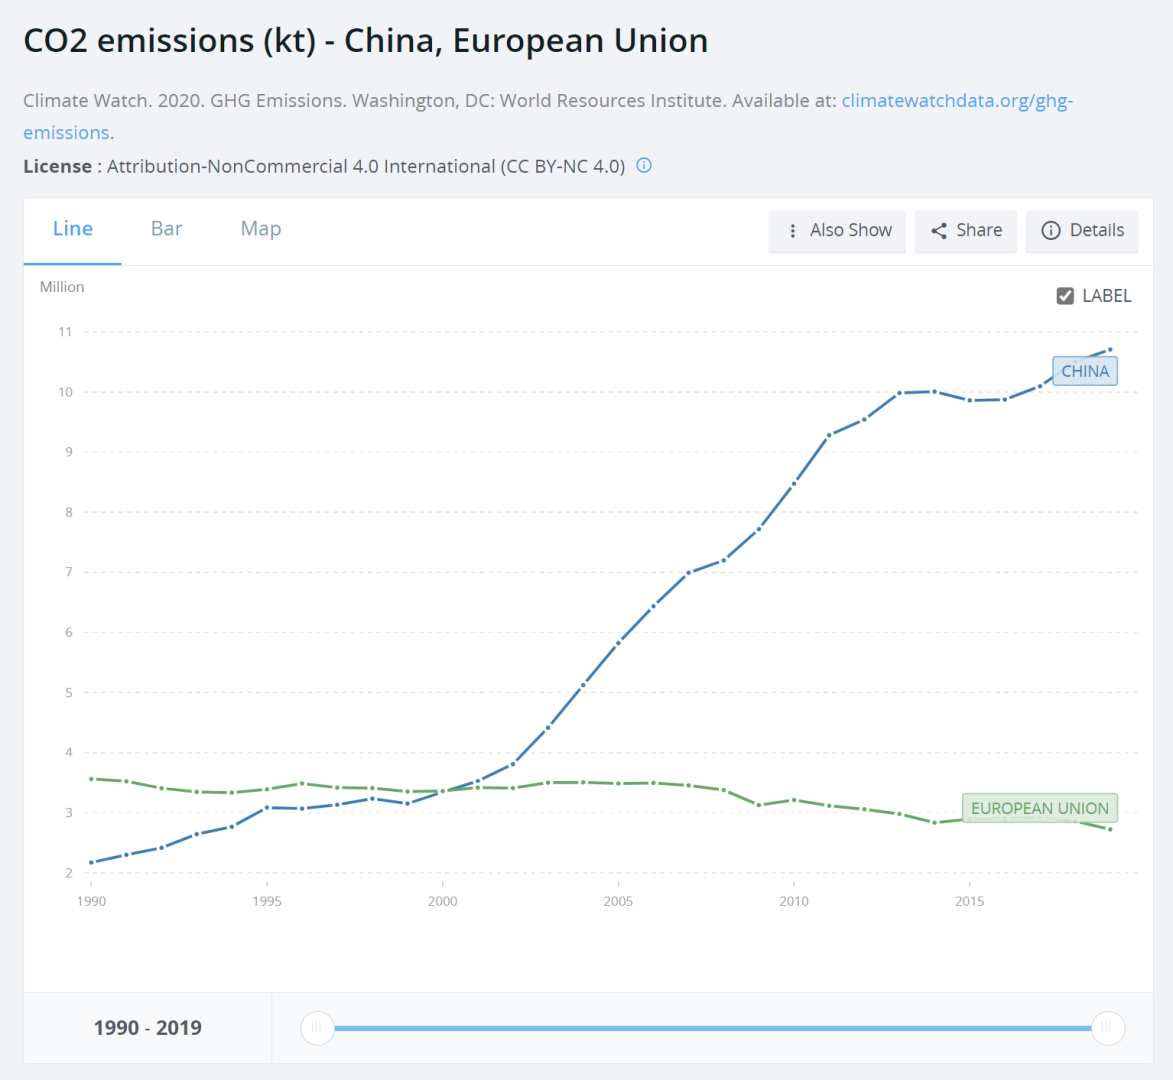The width and height of the screenshot is (1173, 1080).
Task: Uncheck the LABEL checkbox
Action: point(1065,296)
